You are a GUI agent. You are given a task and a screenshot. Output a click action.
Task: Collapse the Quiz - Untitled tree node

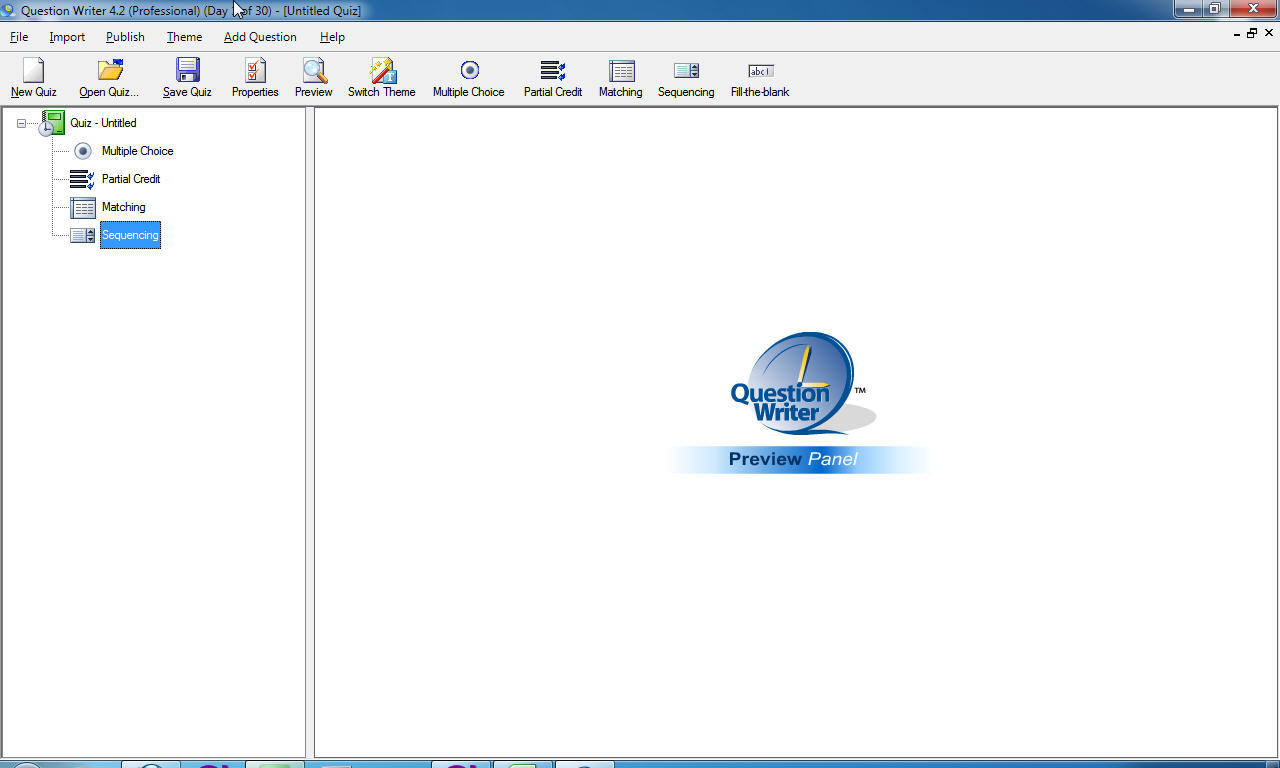pos(21,123)
